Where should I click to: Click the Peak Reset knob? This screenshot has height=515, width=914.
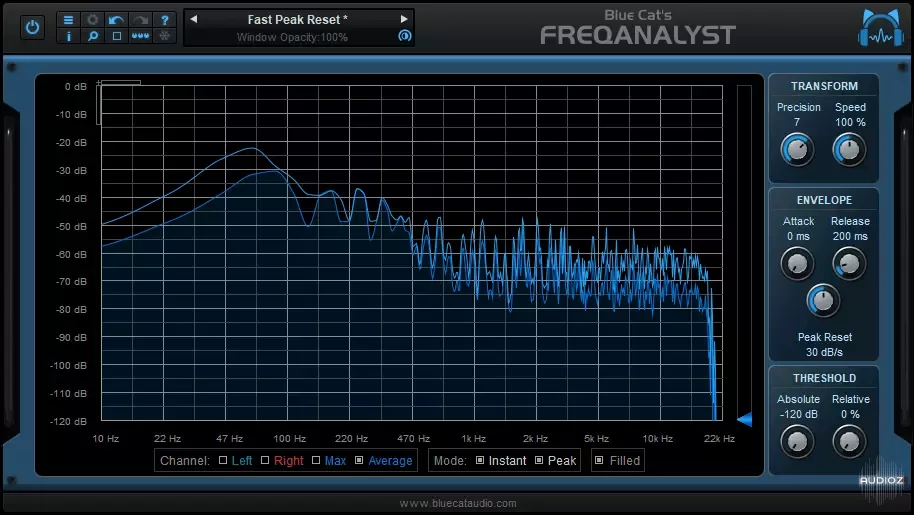coord(823,301)
